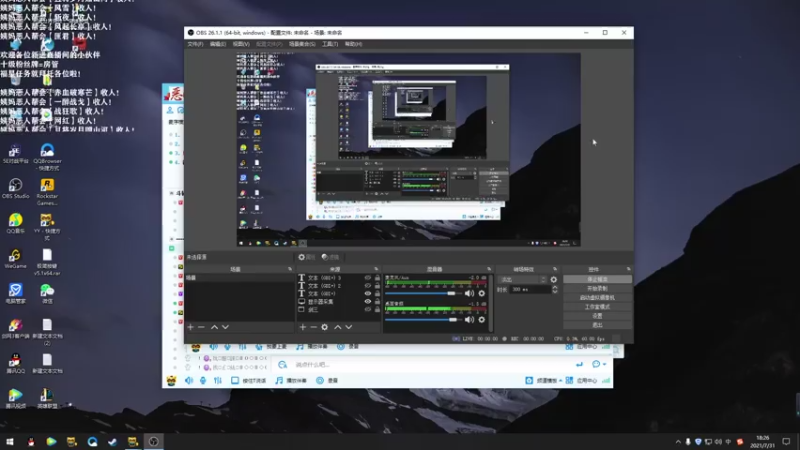Click 桌面音频 volume slider
Image resolution: width=800 pixels, height=450 pixels.
(423, 320)
